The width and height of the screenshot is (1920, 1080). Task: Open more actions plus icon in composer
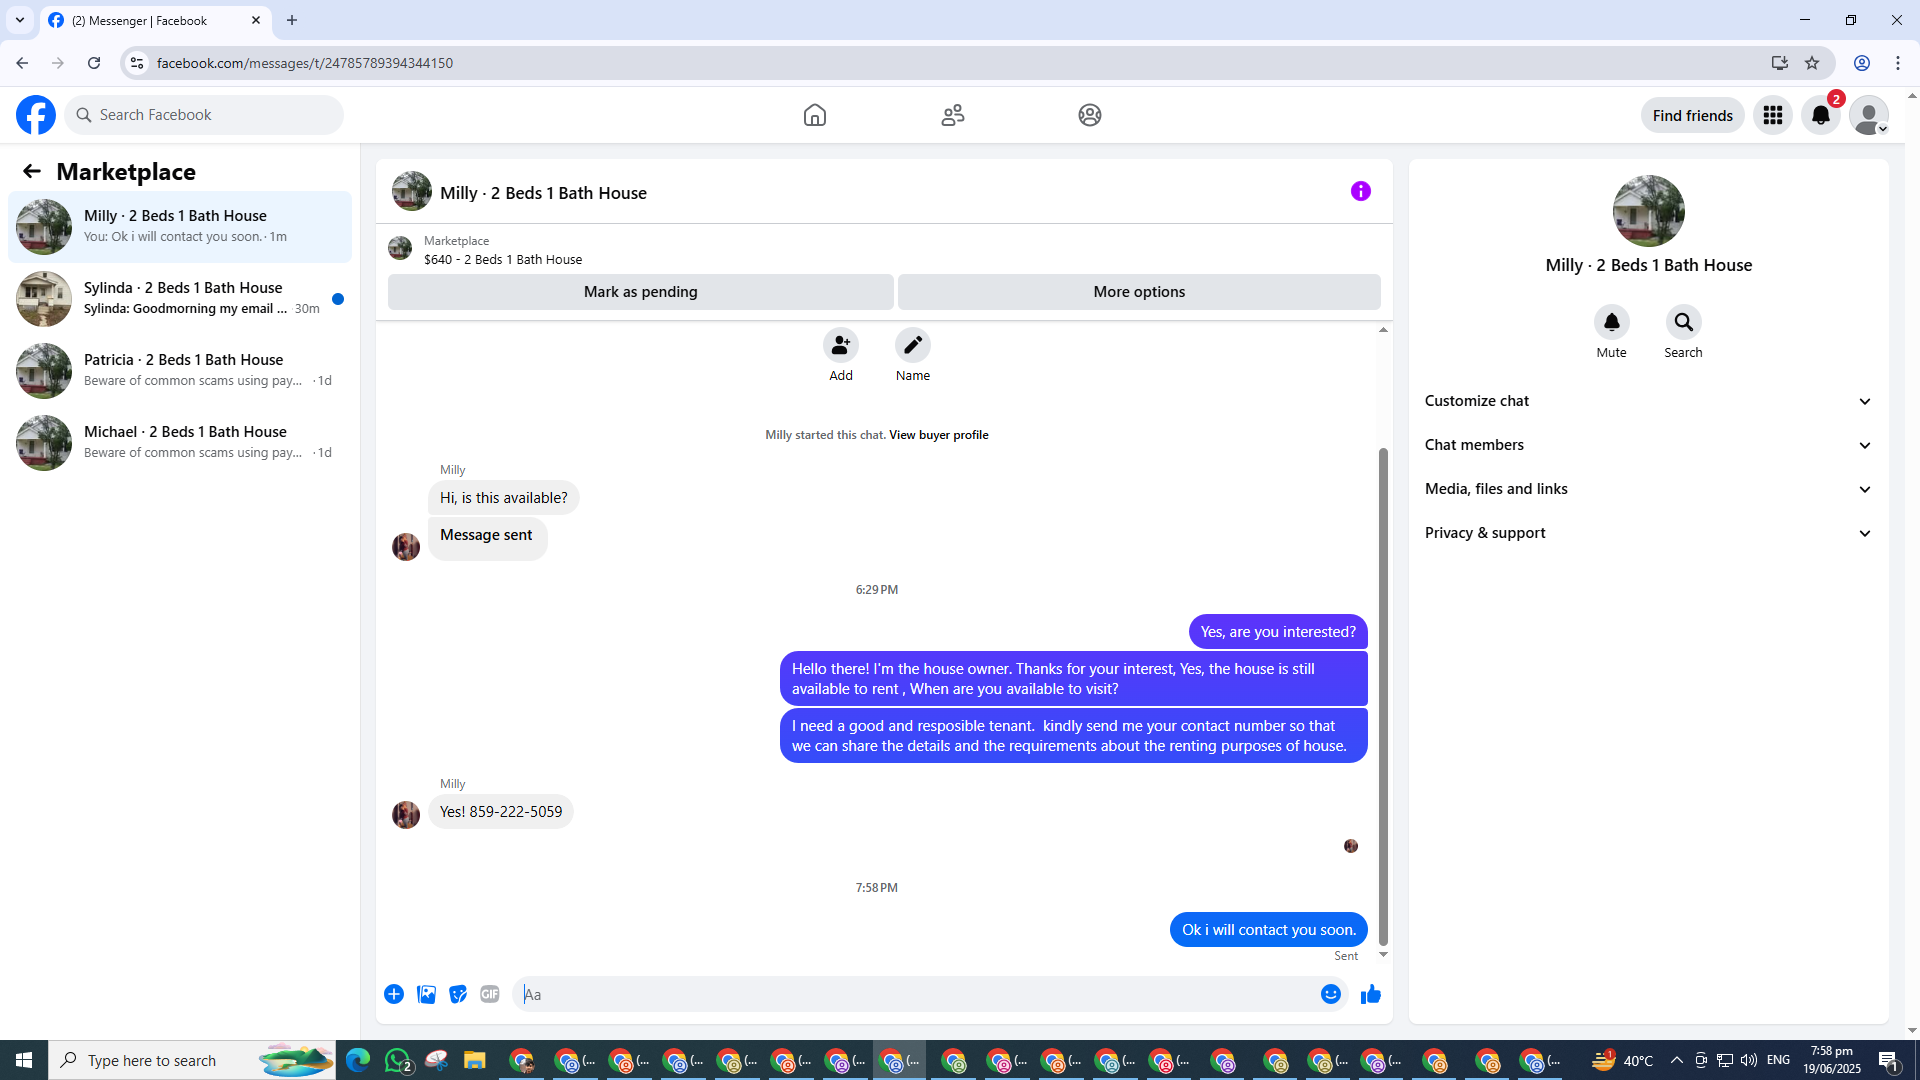(x=394, y=994)
